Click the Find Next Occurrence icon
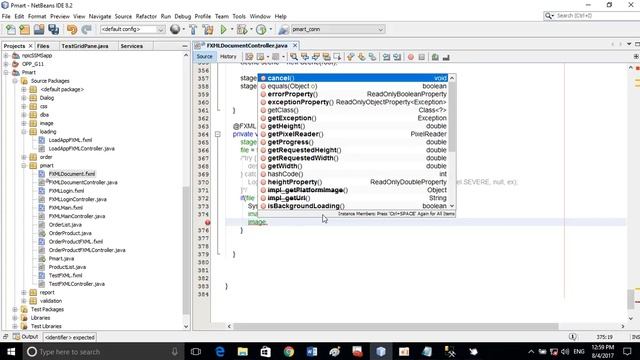Image resolution: width=640 pixels, height=360 pixels. (x=316, y=57)
